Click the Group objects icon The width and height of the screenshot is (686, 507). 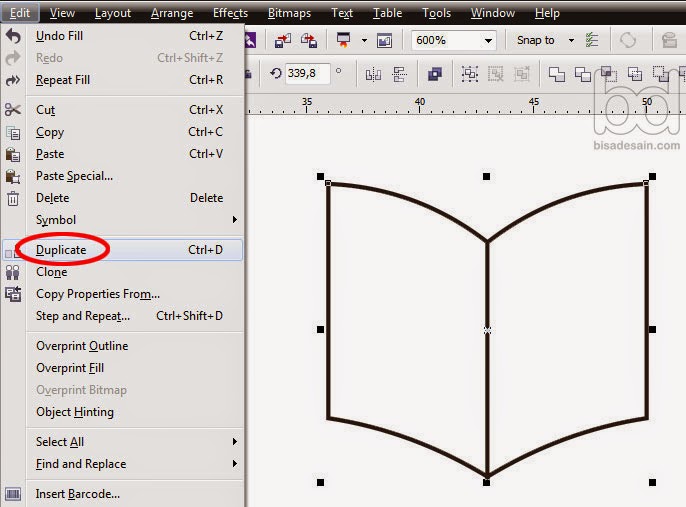pyautogui.click(x=469, y=74)
